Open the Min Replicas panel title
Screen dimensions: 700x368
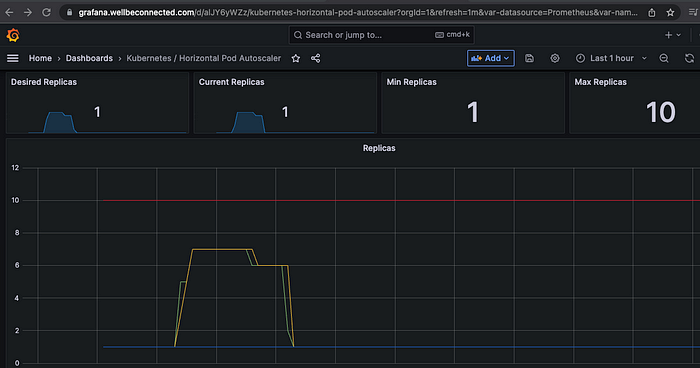coord(411,82)
